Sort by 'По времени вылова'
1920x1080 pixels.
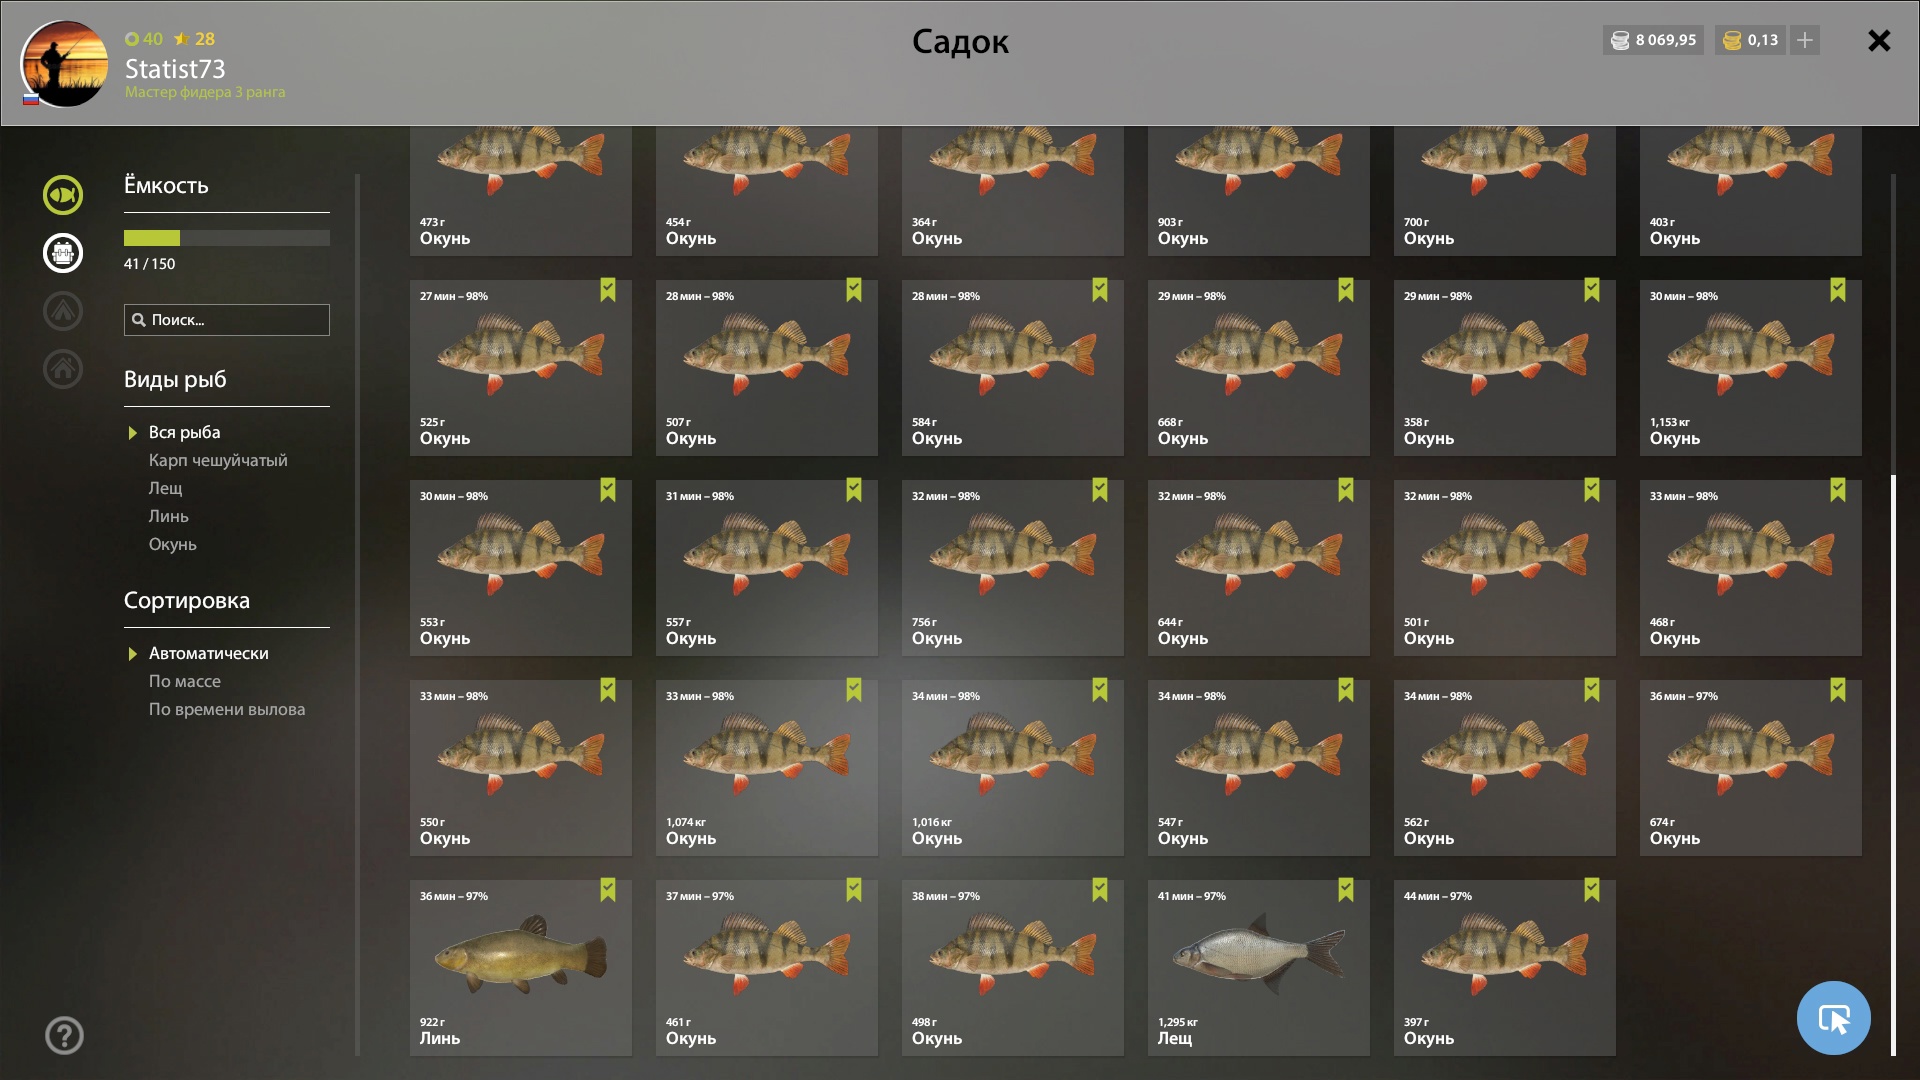coord(227,709)
